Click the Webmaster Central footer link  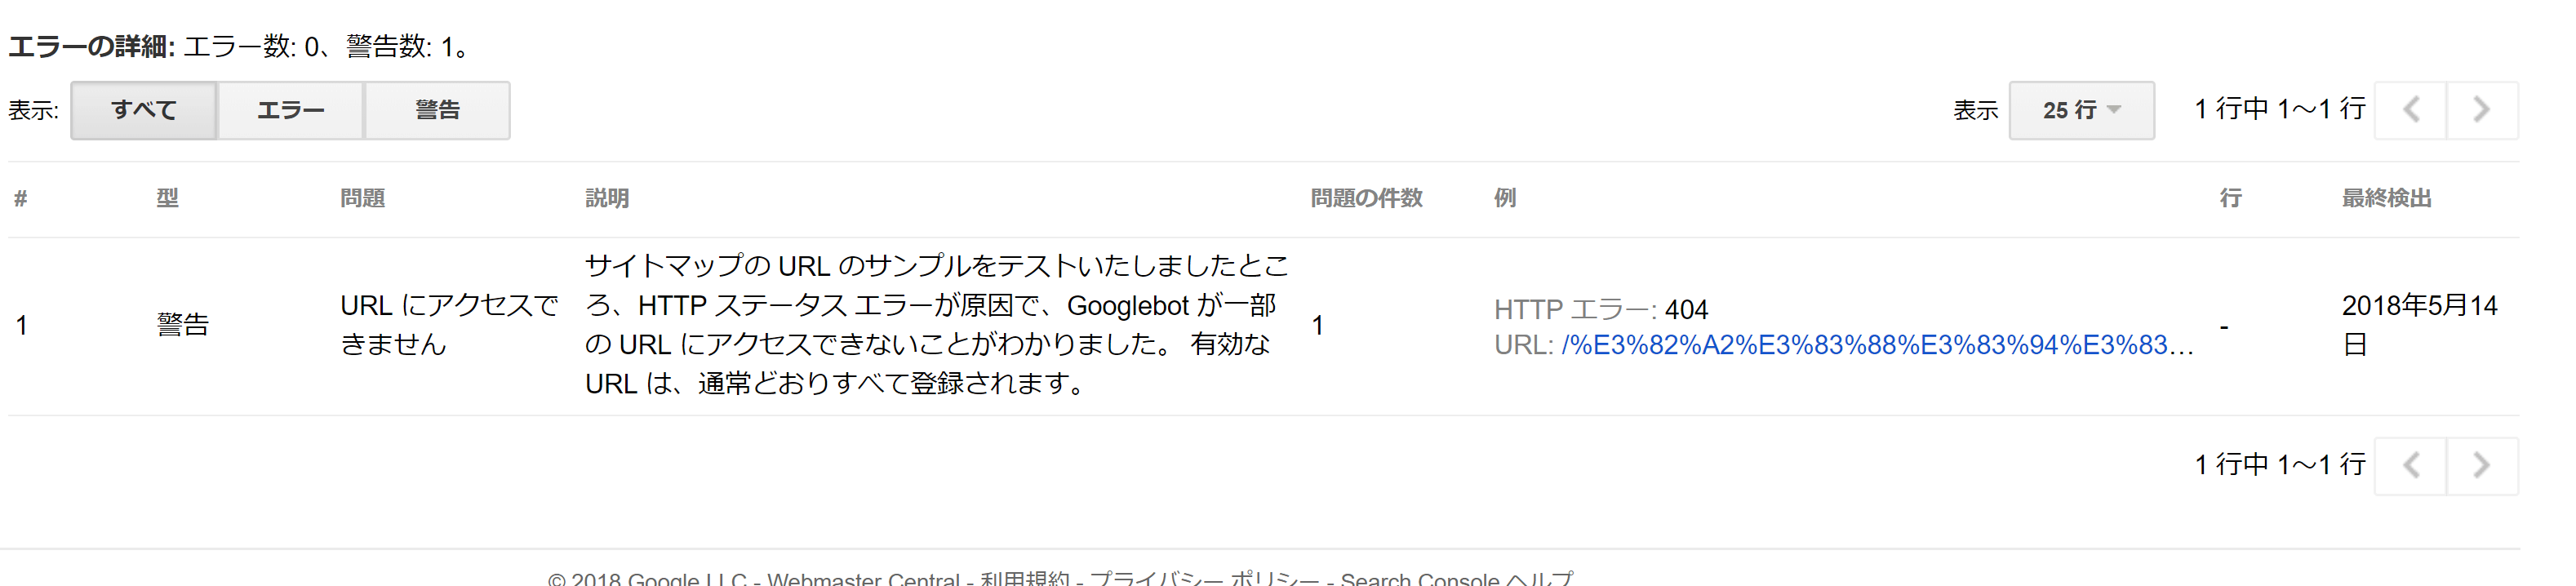pyautogui.click(x=863, y=579)
